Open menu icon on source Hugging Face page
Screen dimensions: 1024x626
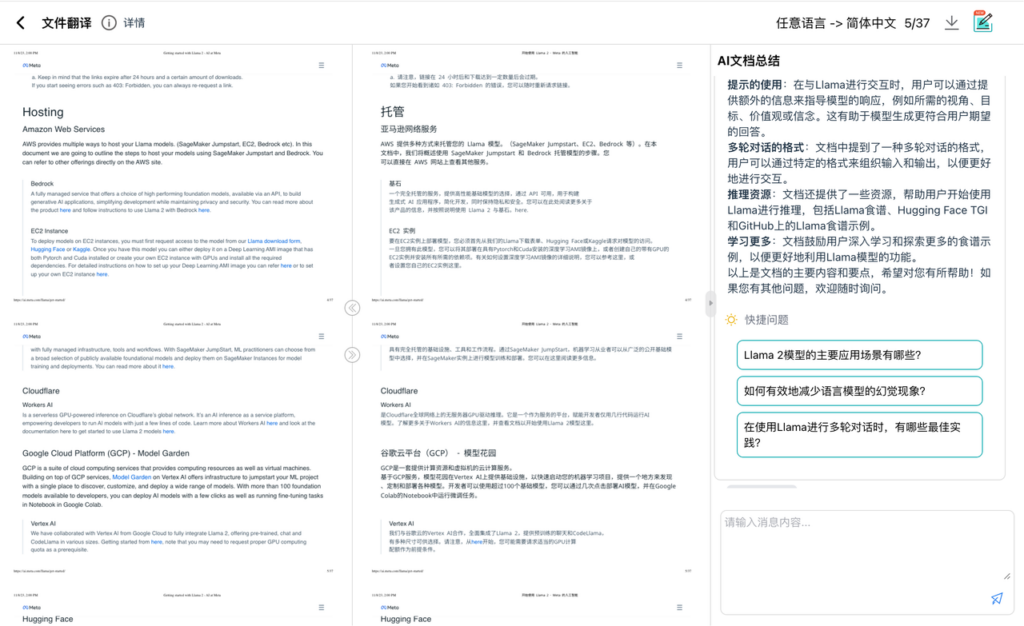click(321, 607)
